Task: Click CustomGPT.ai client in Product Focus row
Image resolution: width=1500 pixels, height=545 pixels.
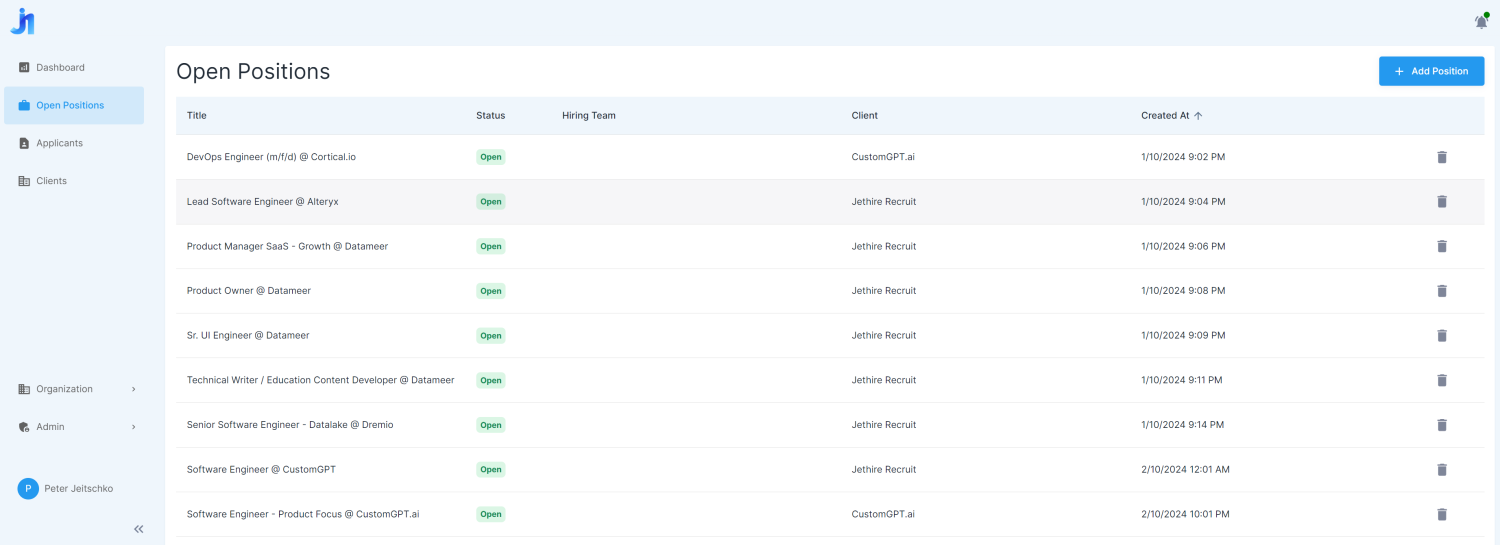Action: pyautogui.click(x=883, y=514)
